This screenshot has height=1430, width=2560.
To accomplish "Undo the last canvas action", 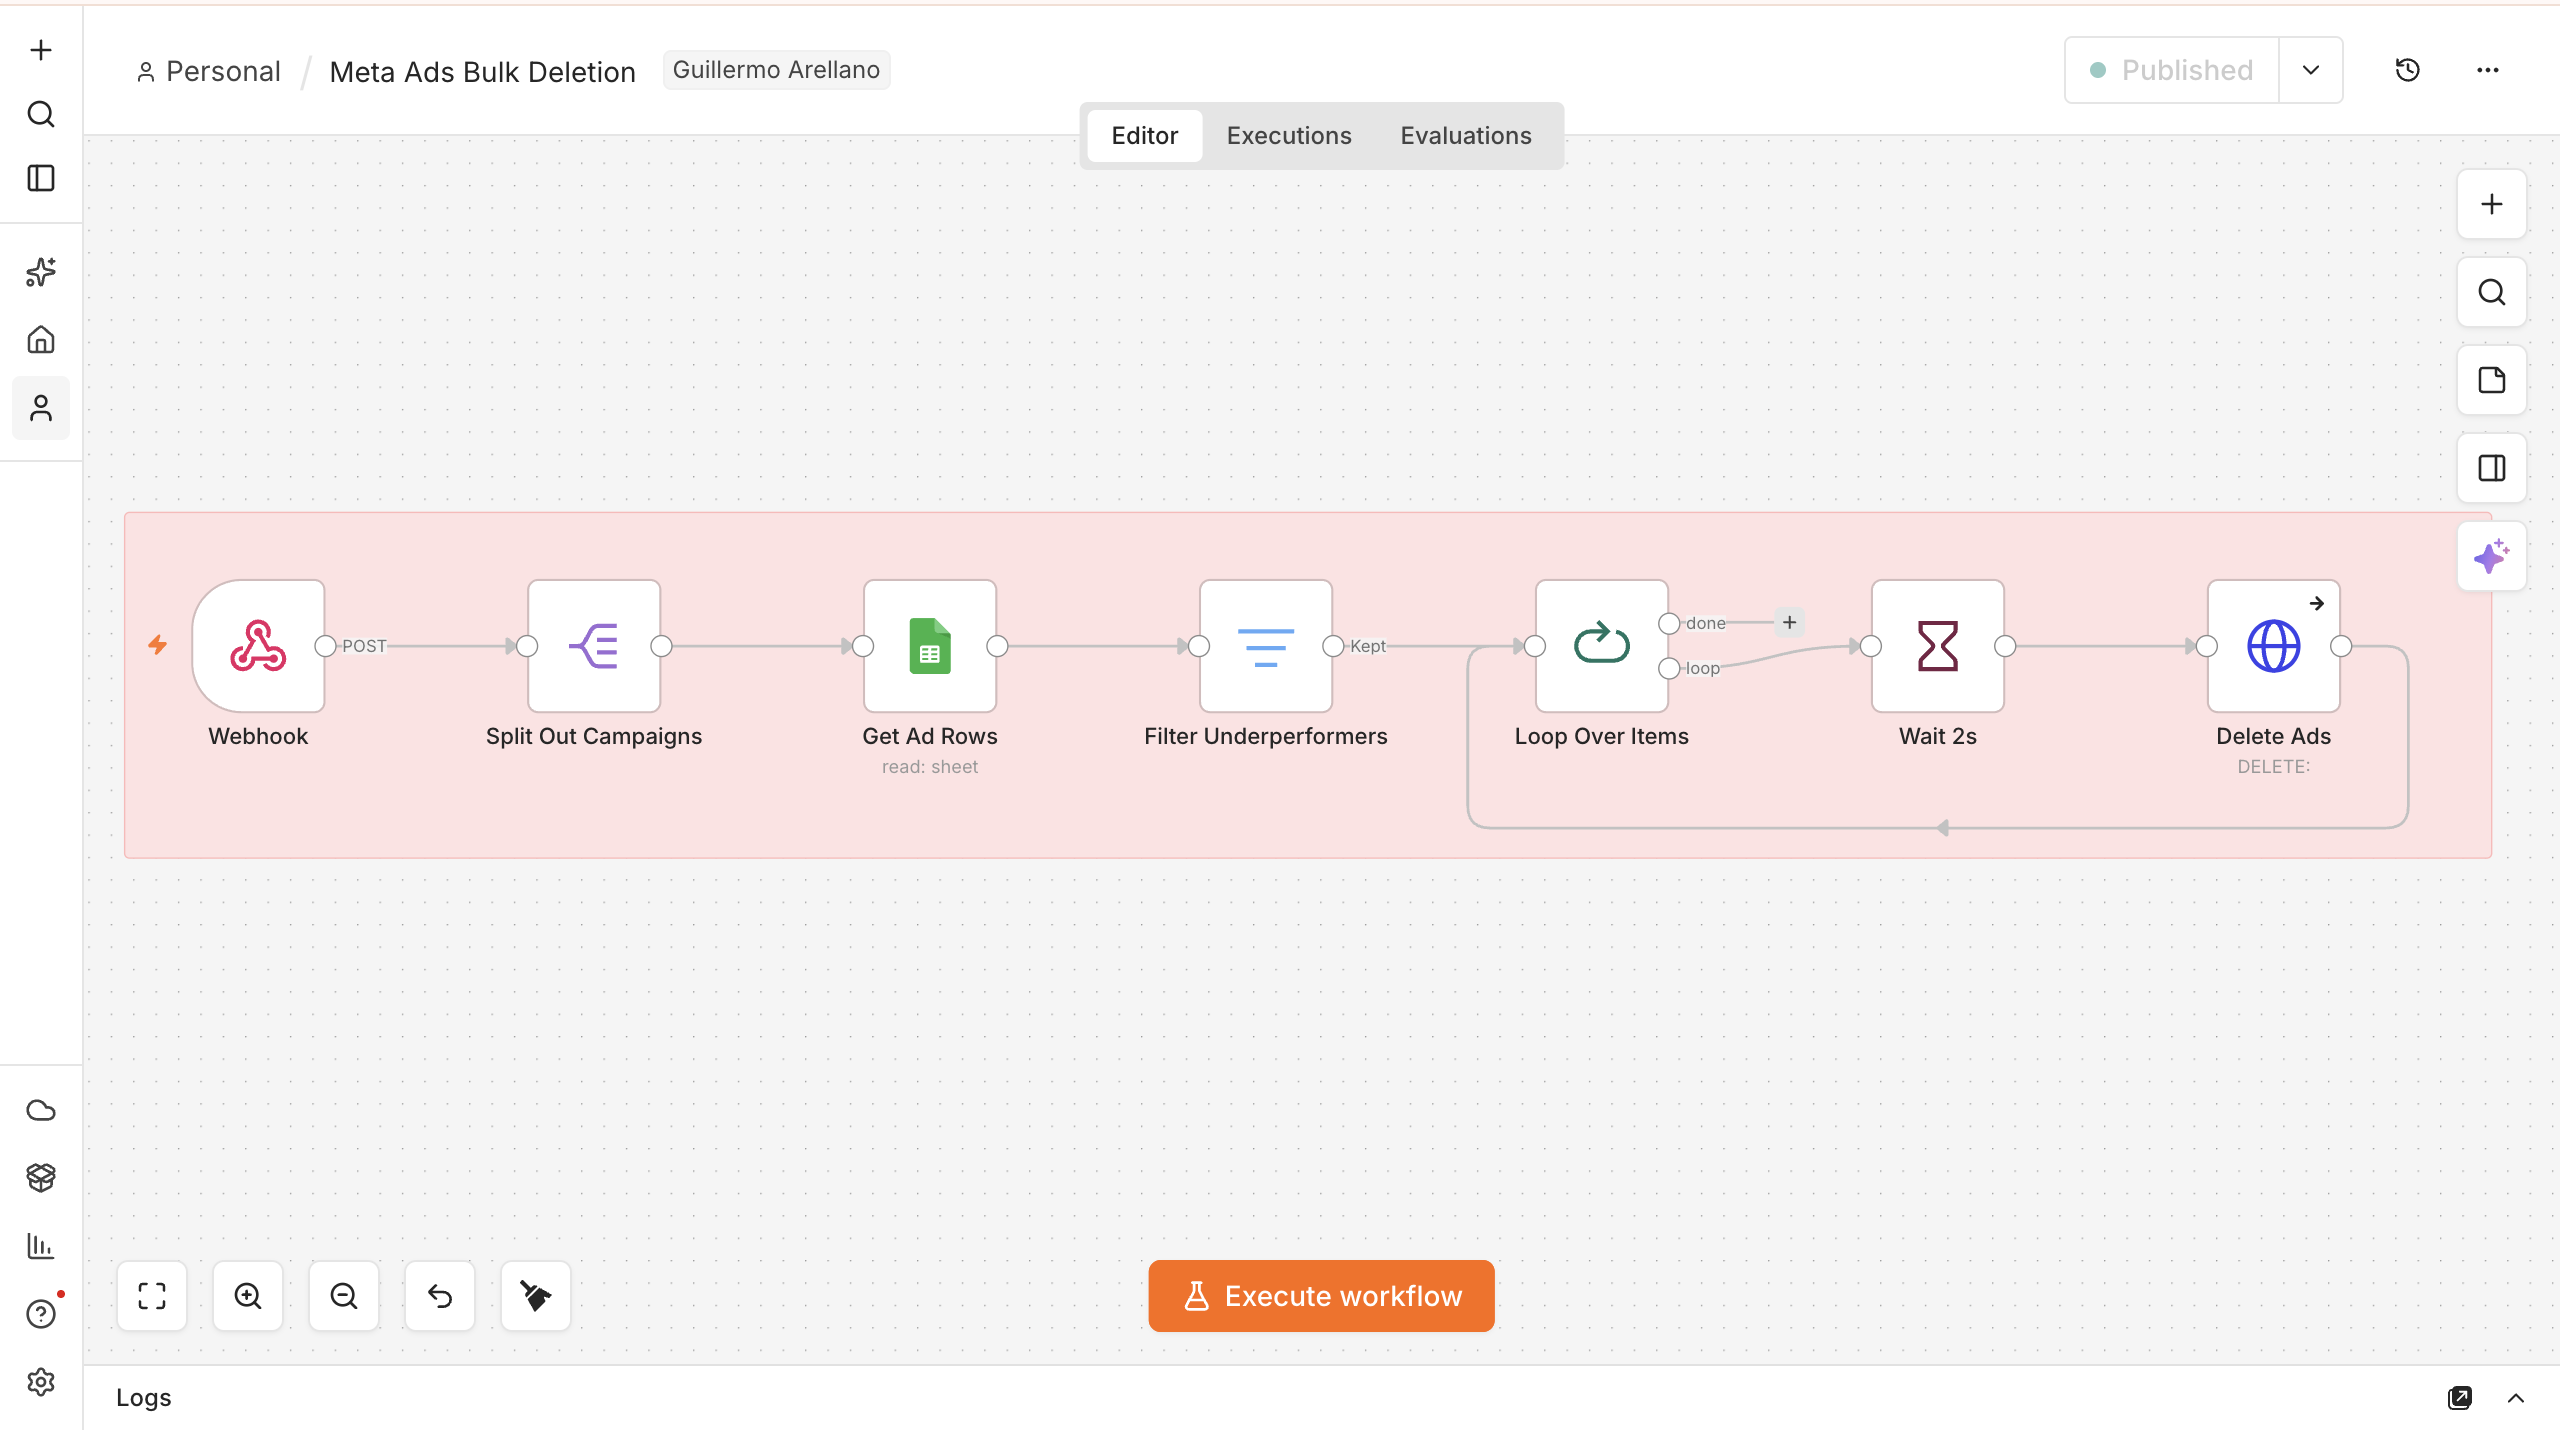I will [440, 1296].
